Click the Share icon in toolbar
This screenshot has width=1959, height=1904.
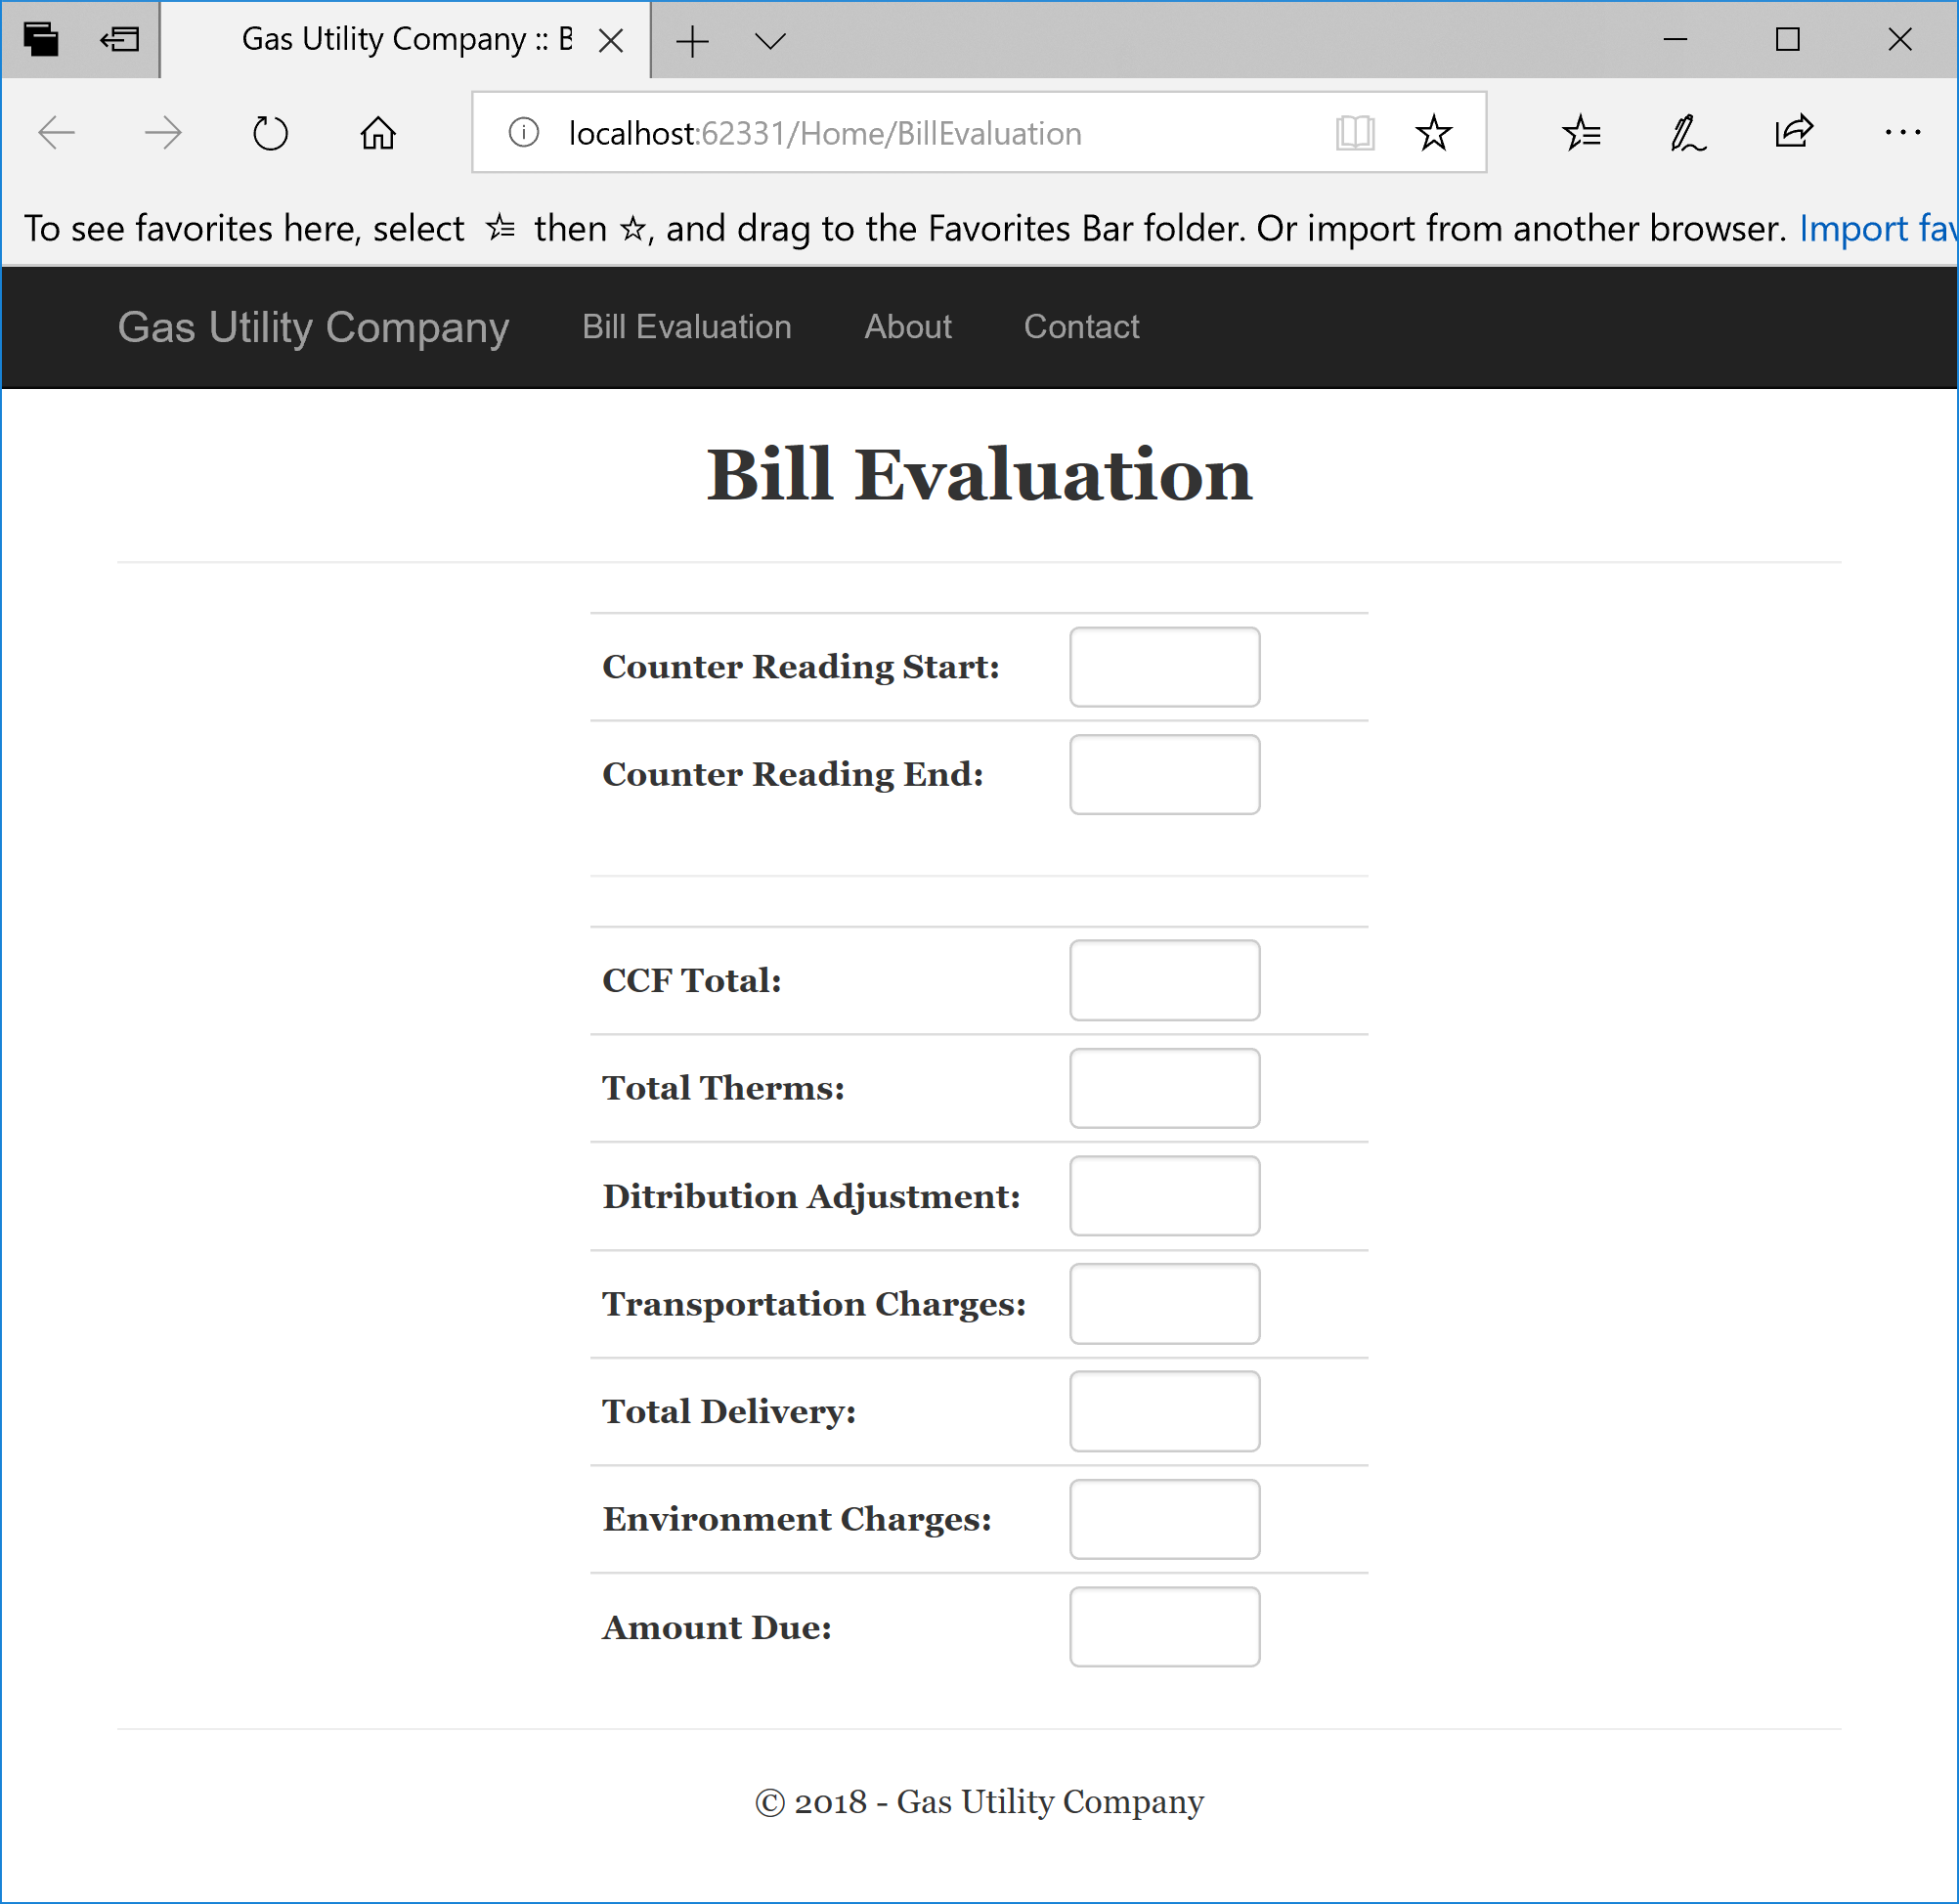click(x=1794, y=132)
